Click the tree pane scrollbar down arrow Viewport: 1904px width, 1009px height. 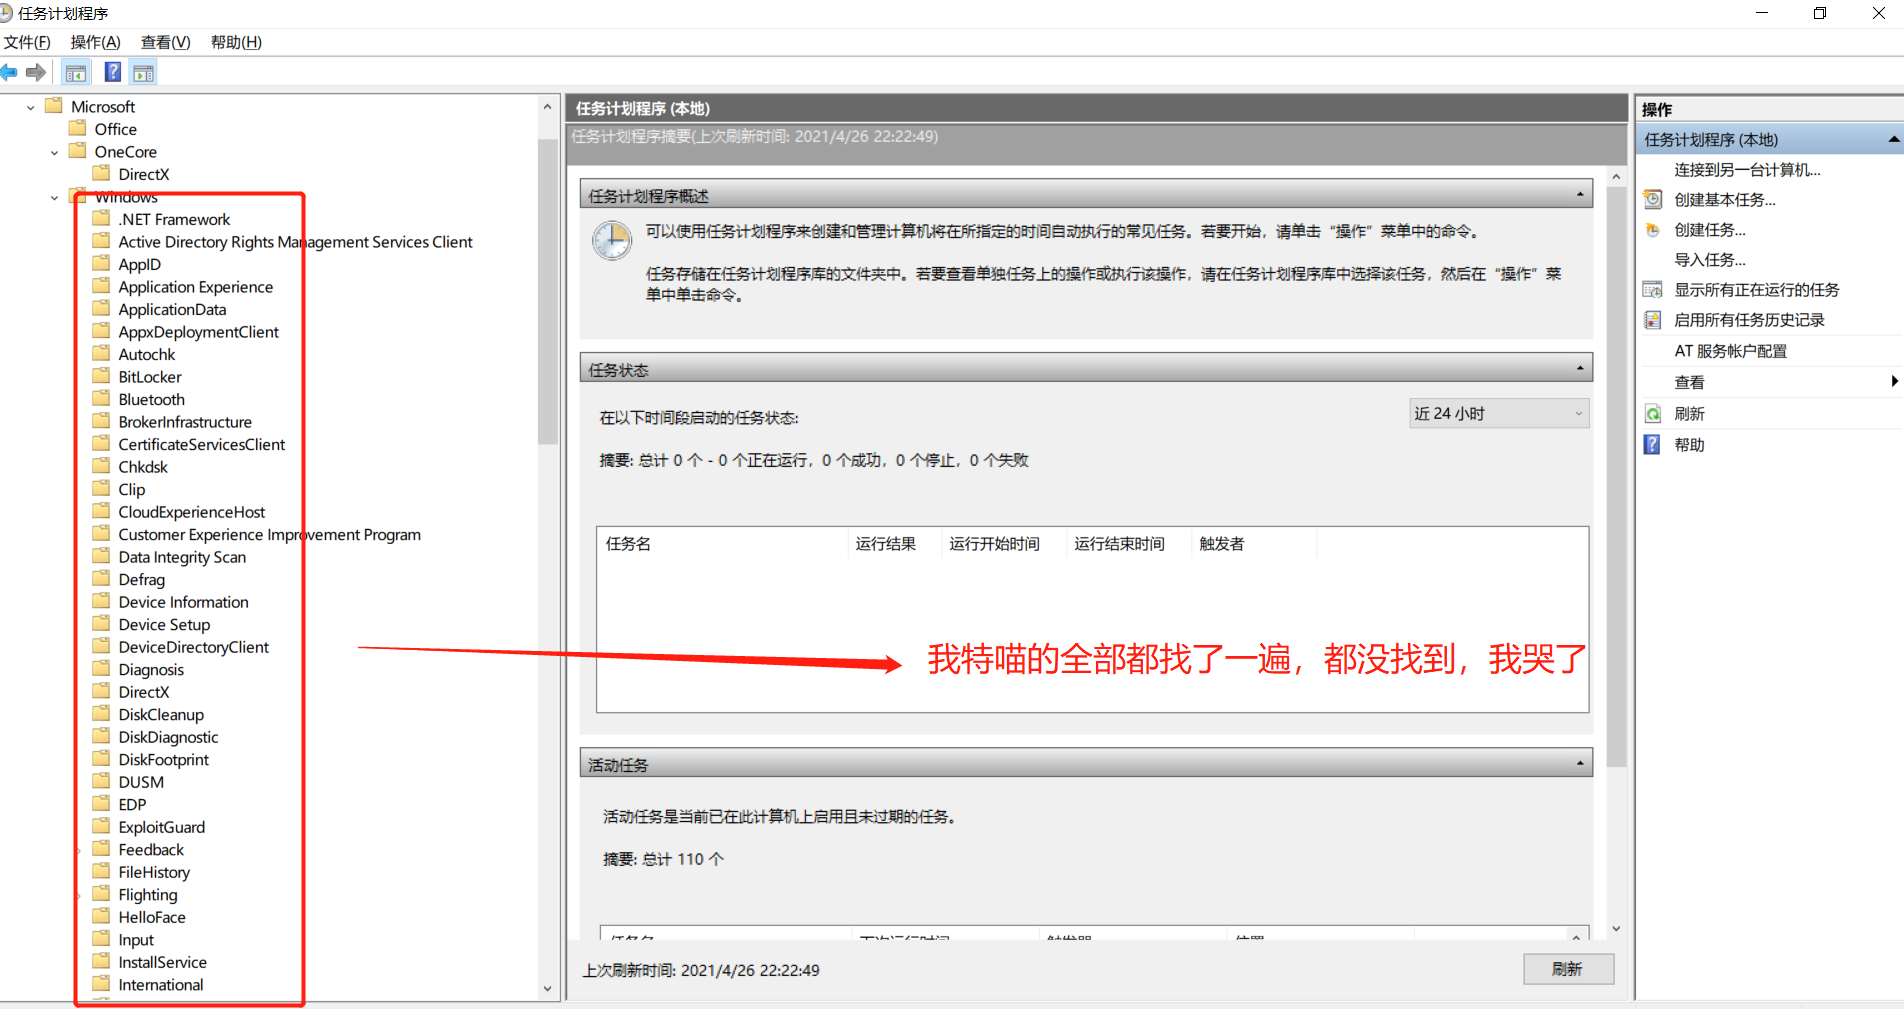[x=547, y=988]
